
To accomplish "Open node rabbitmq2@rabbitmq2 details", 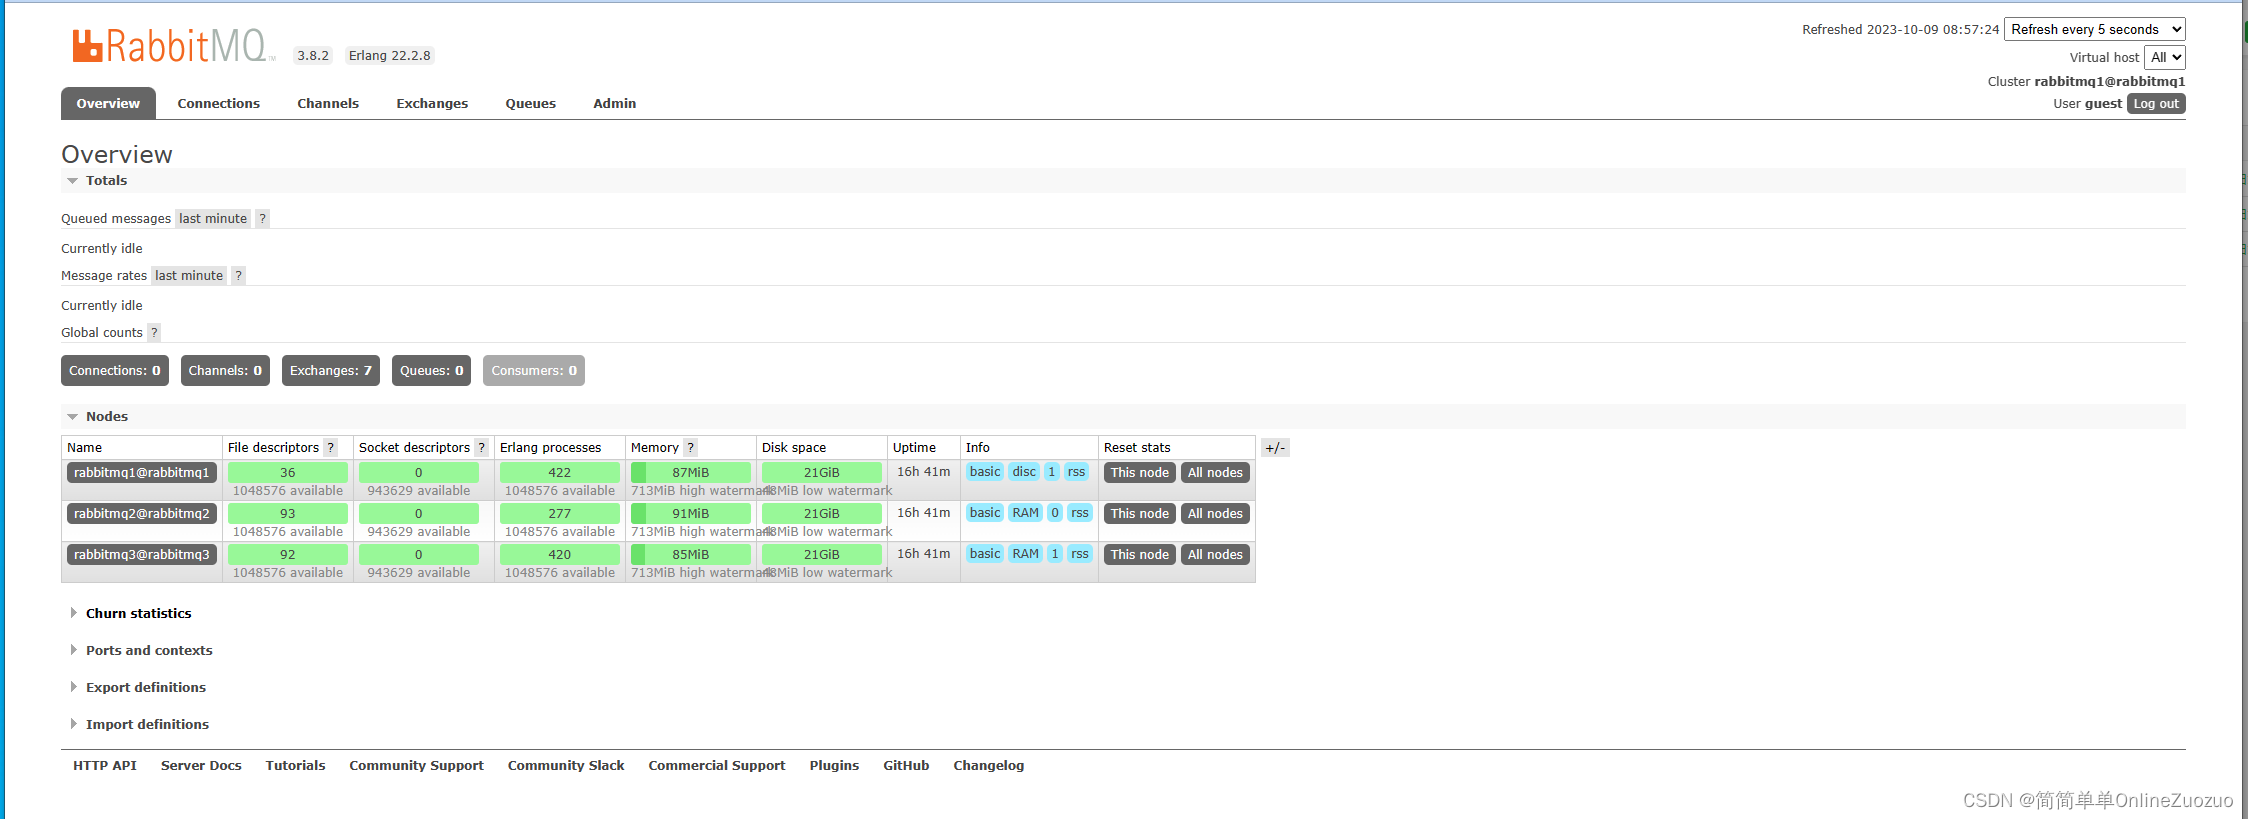I will coord(142,513).
